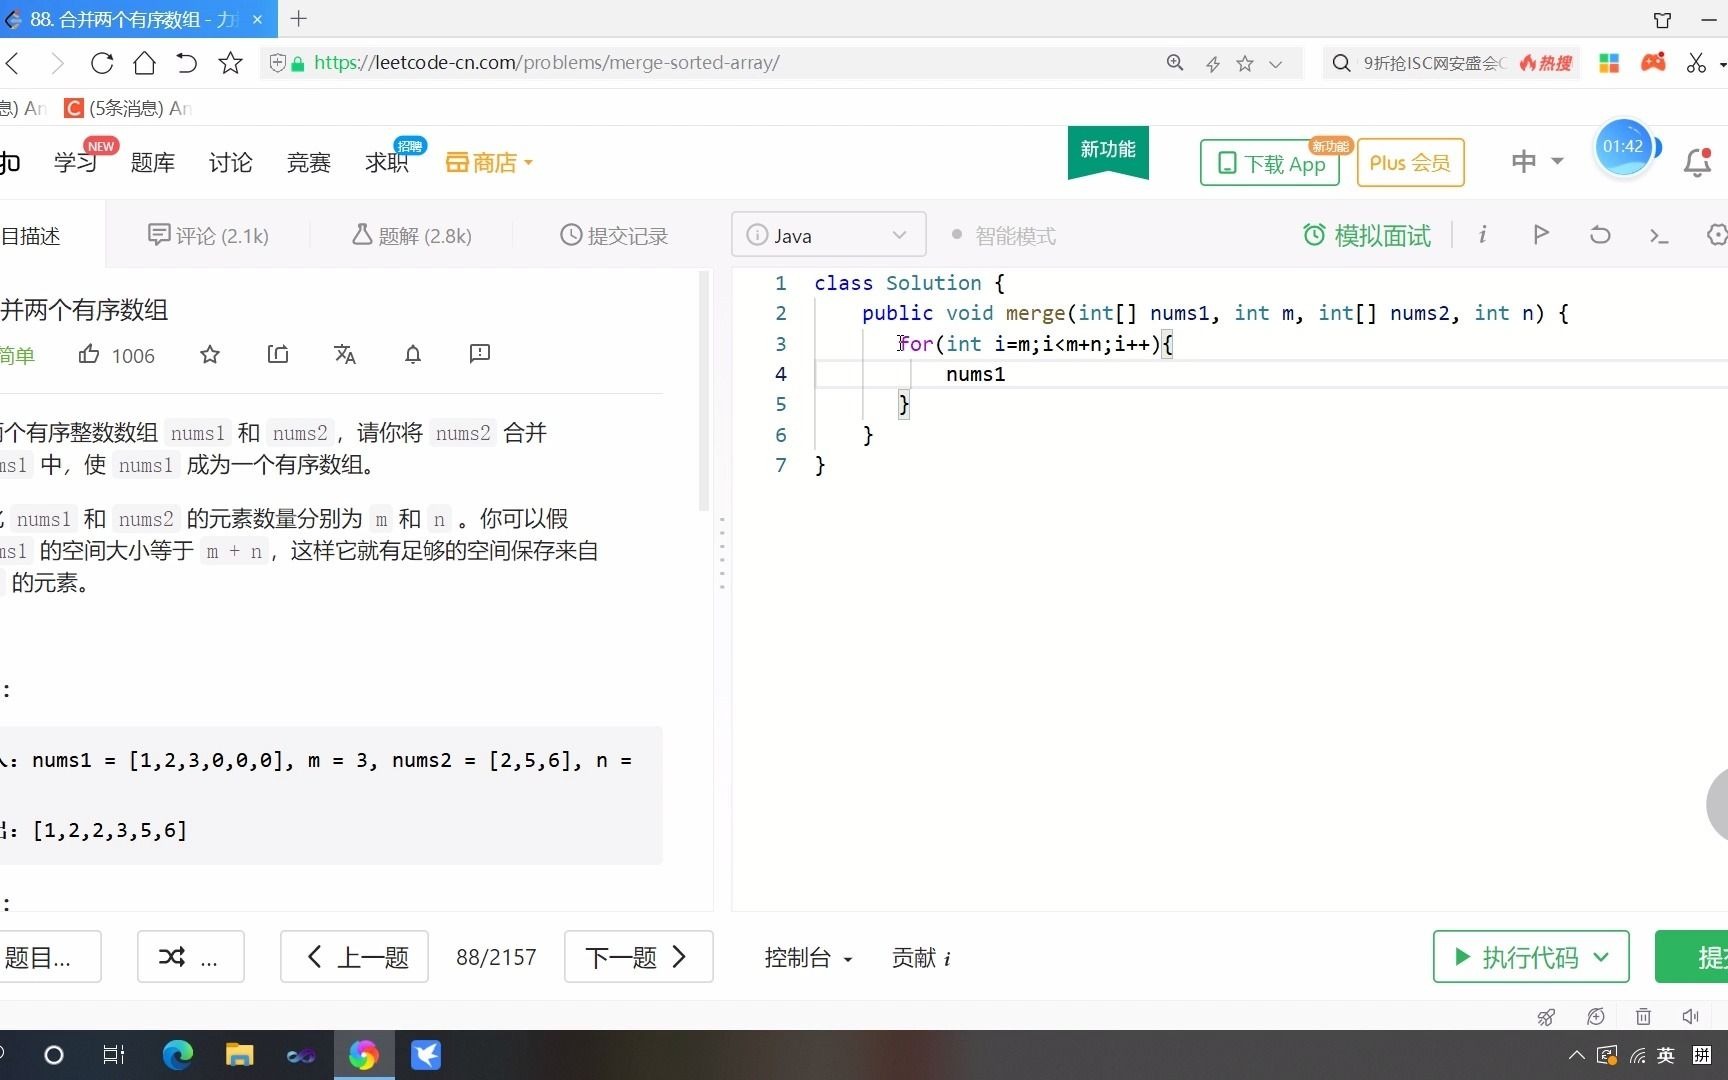Click the editor run triangle icon
Viewport: 1728px width, 1080px height.
(1541, 234)
